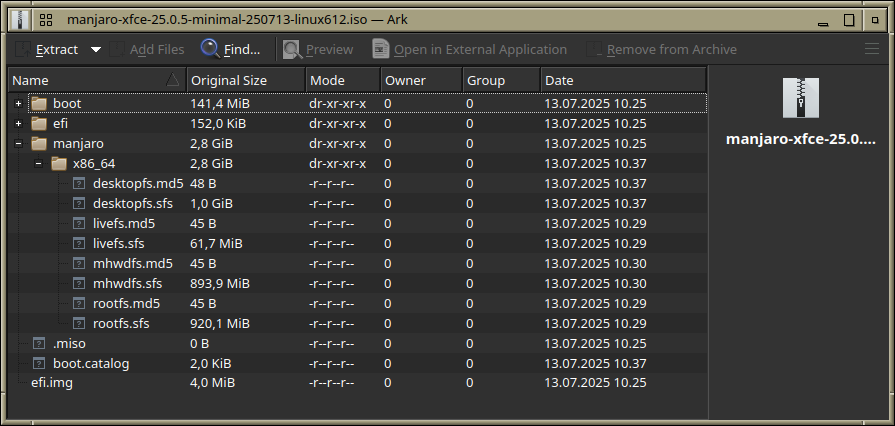Collapse the manjaro folder

point(18,144)
